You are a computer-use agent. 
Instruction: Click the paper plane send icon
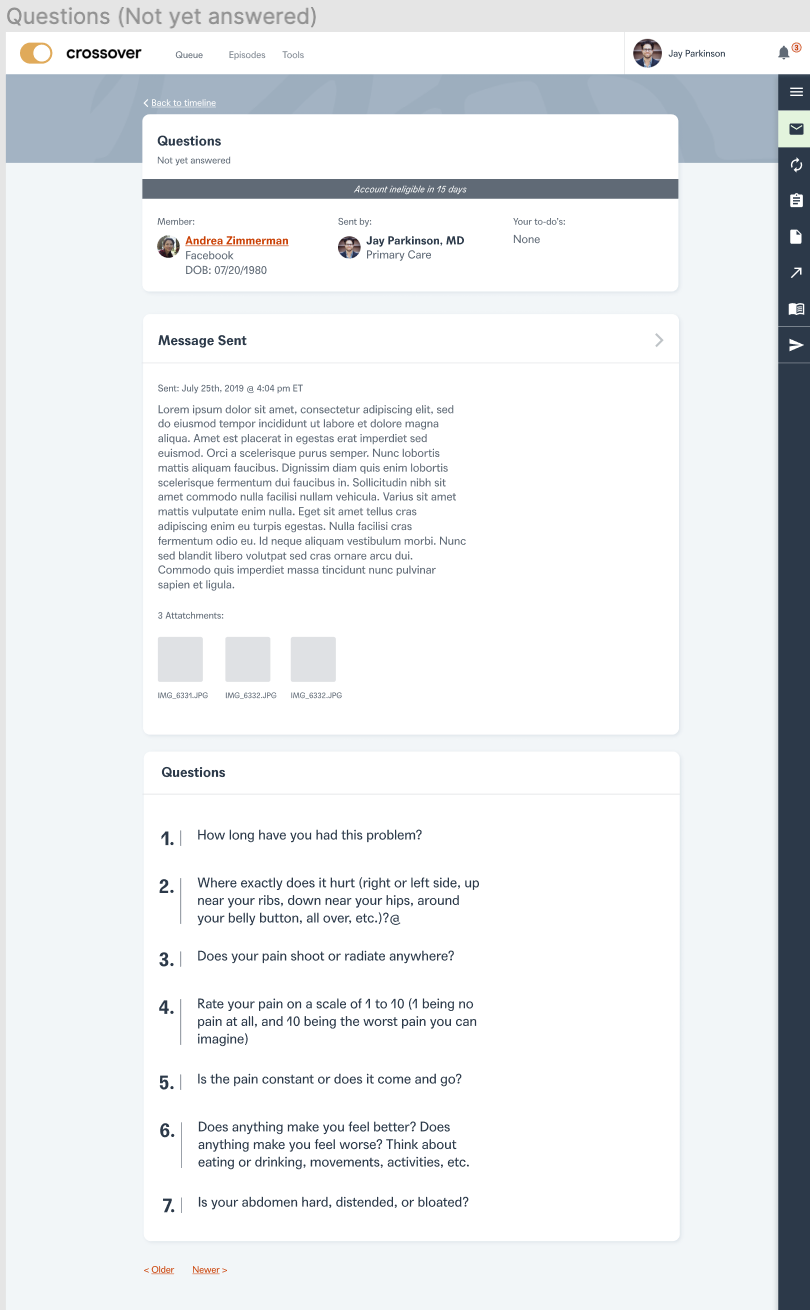click(x=796, y=345)
